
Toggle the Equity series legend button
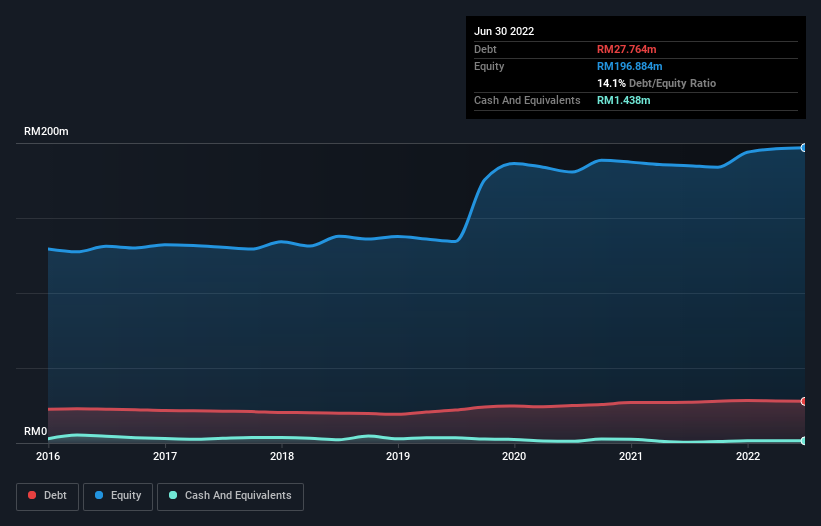tap(118, 496)
